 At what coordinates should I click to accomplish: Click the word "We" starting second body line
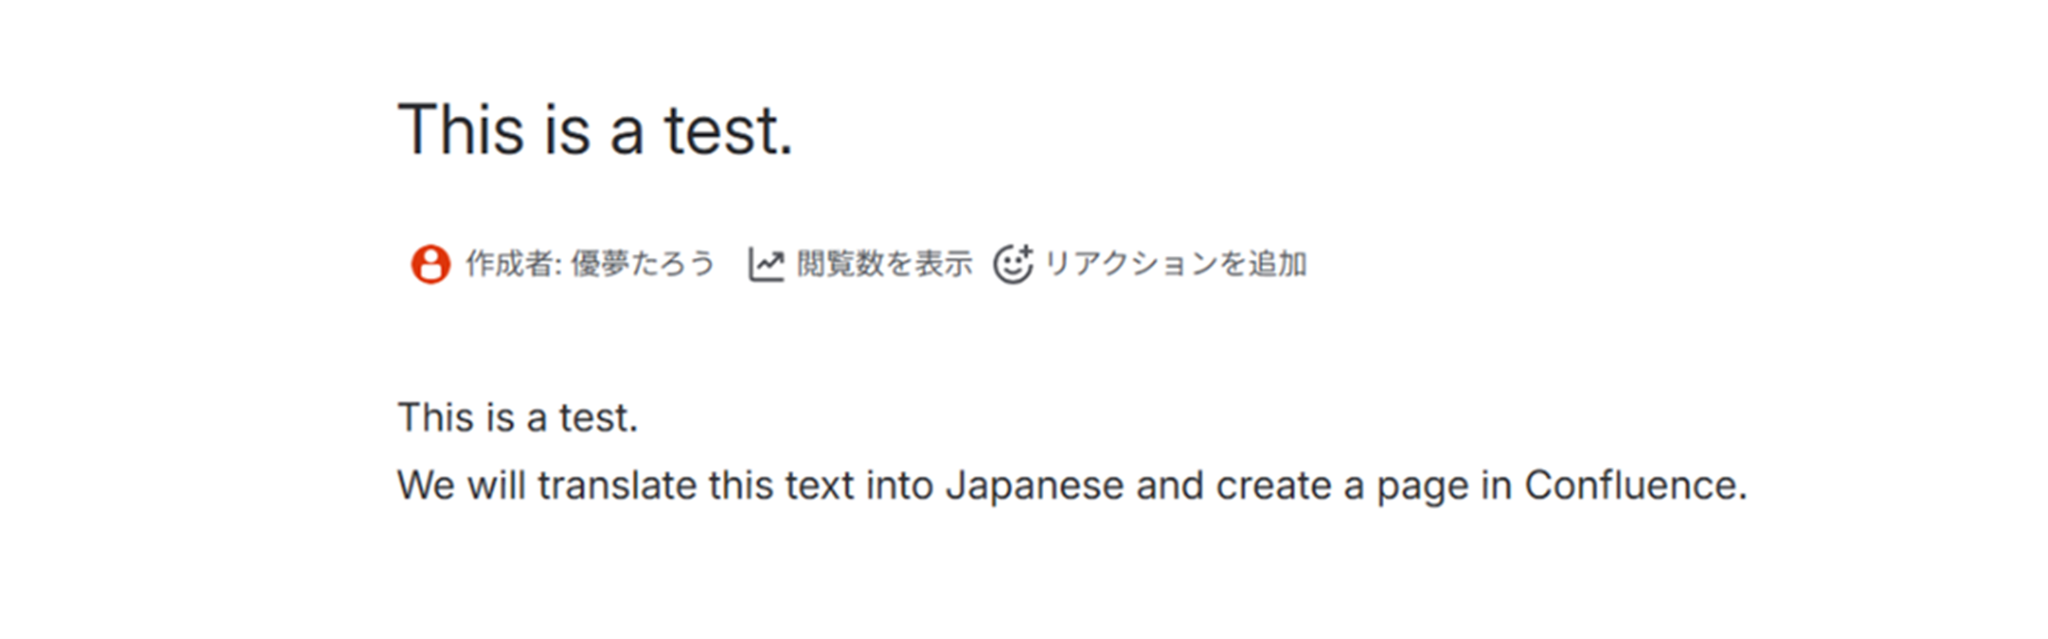point(426,486)
